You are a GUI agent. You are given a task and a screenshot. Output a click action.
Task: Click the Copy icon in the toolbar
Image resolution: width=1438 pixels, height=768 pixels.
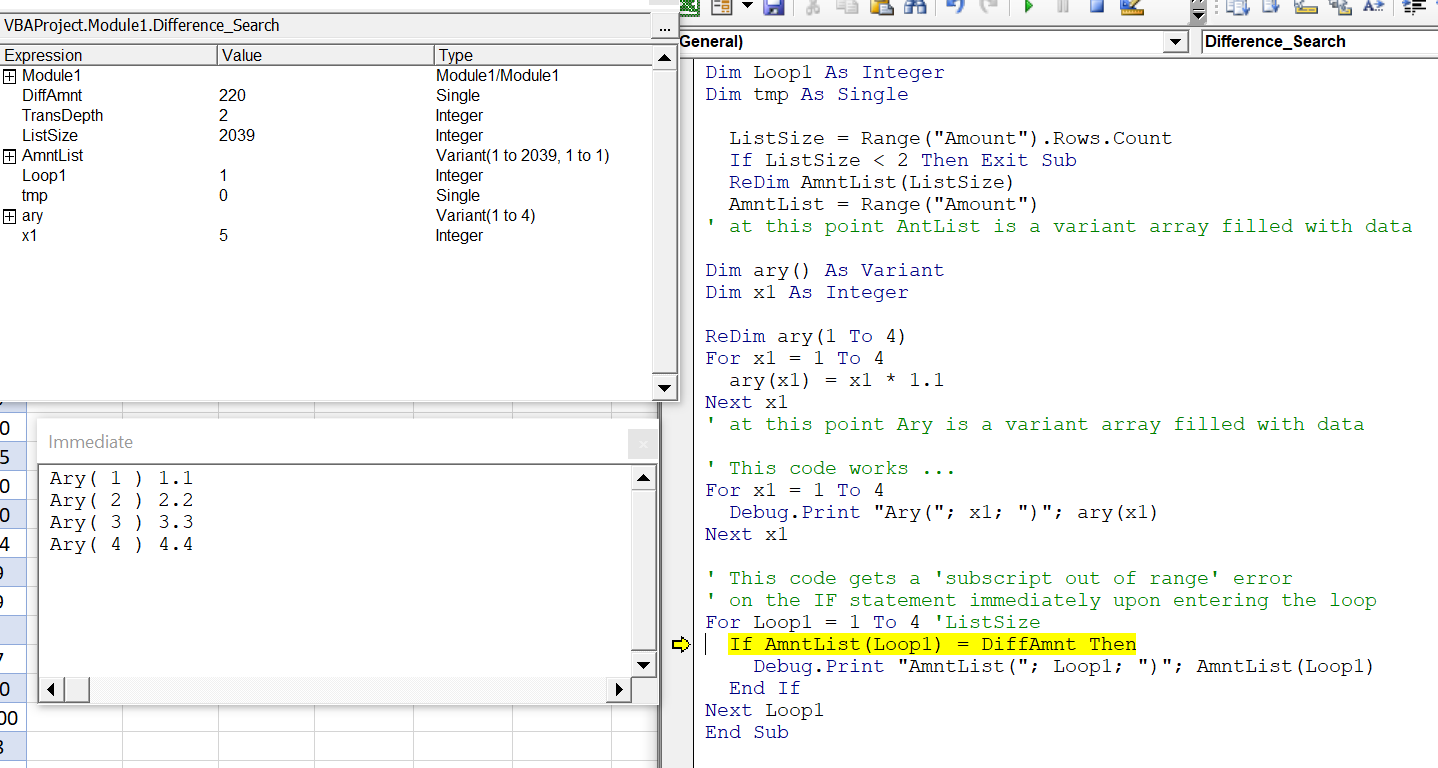tap(847, 6)
